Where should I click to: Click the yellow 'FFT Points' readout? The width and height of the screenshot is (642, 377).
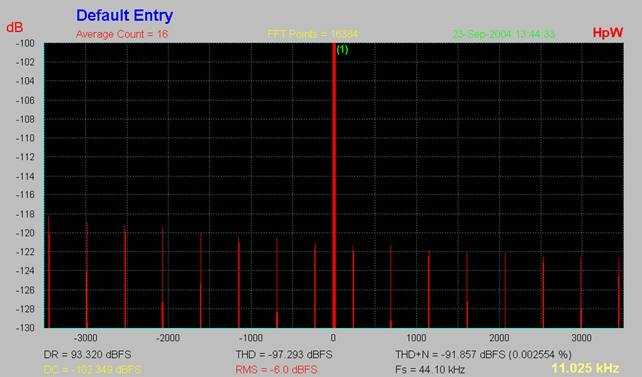coord(313,34)
